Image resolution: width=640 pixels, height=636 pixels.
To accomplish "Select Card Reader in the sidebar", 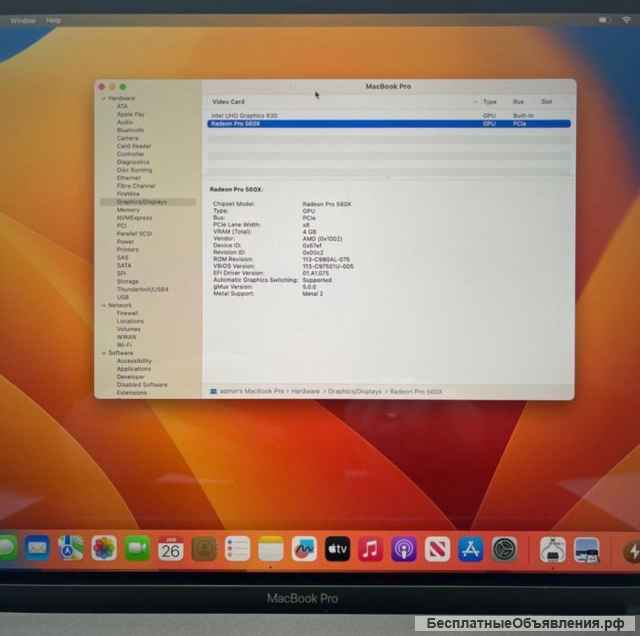I will pyautogui.click(x=133, y=146).
